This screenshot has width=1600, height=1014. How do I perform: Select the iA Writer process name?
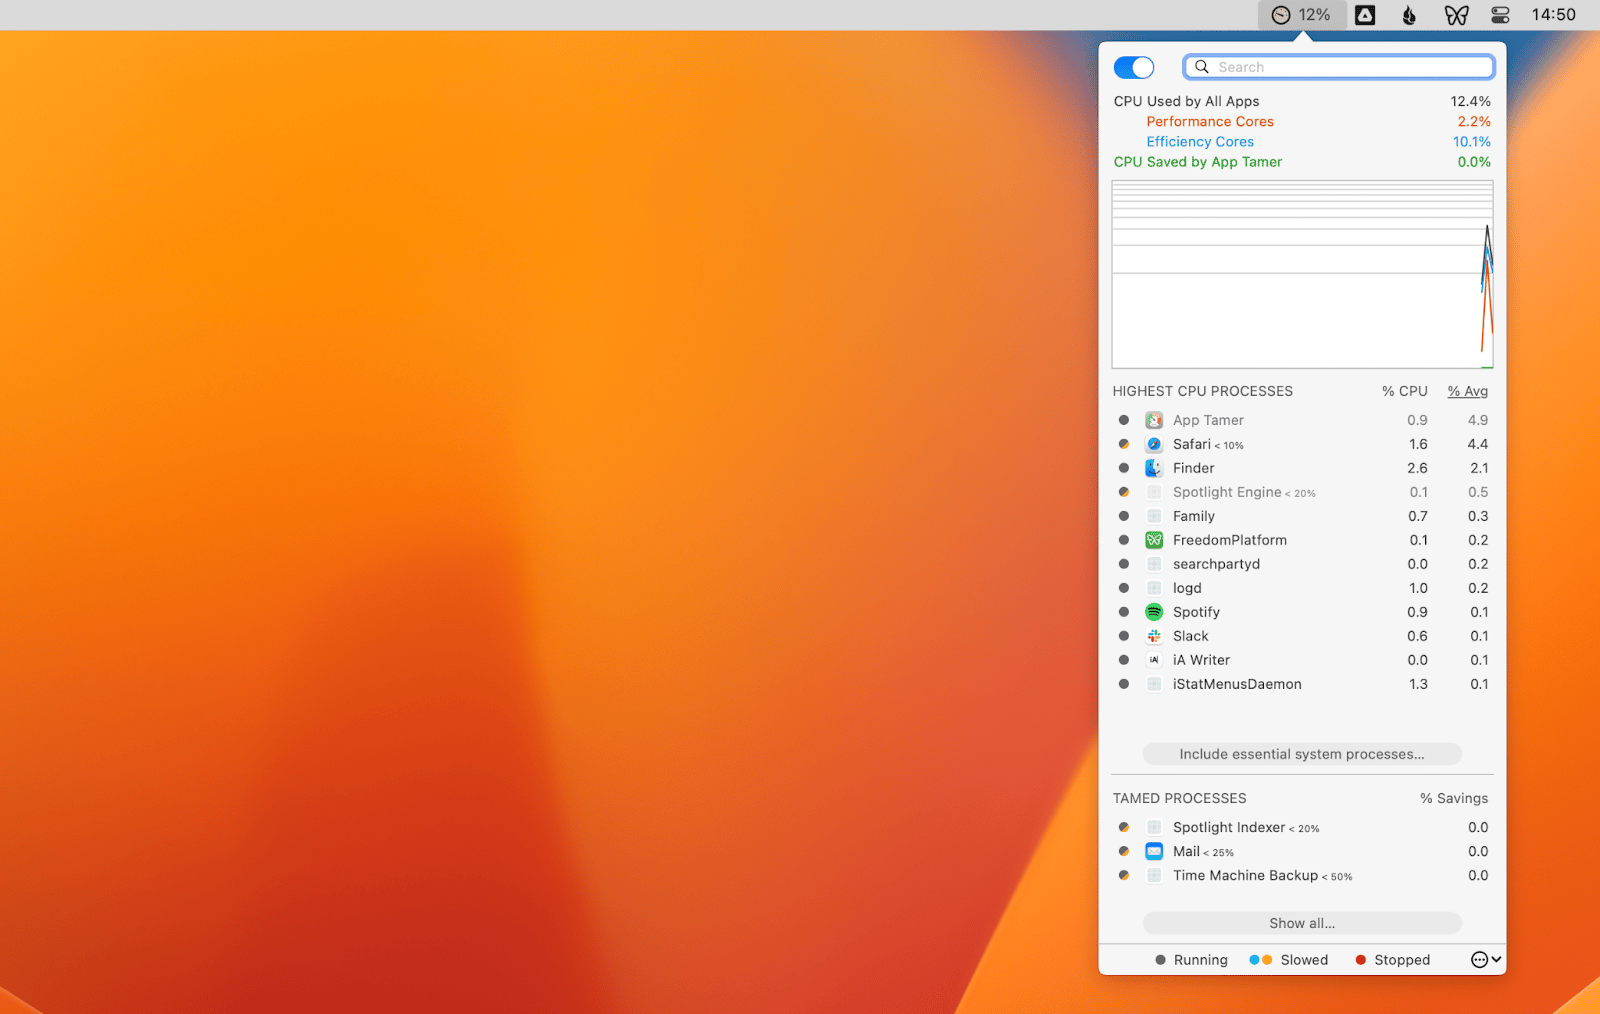click(x=1201, y=660)
